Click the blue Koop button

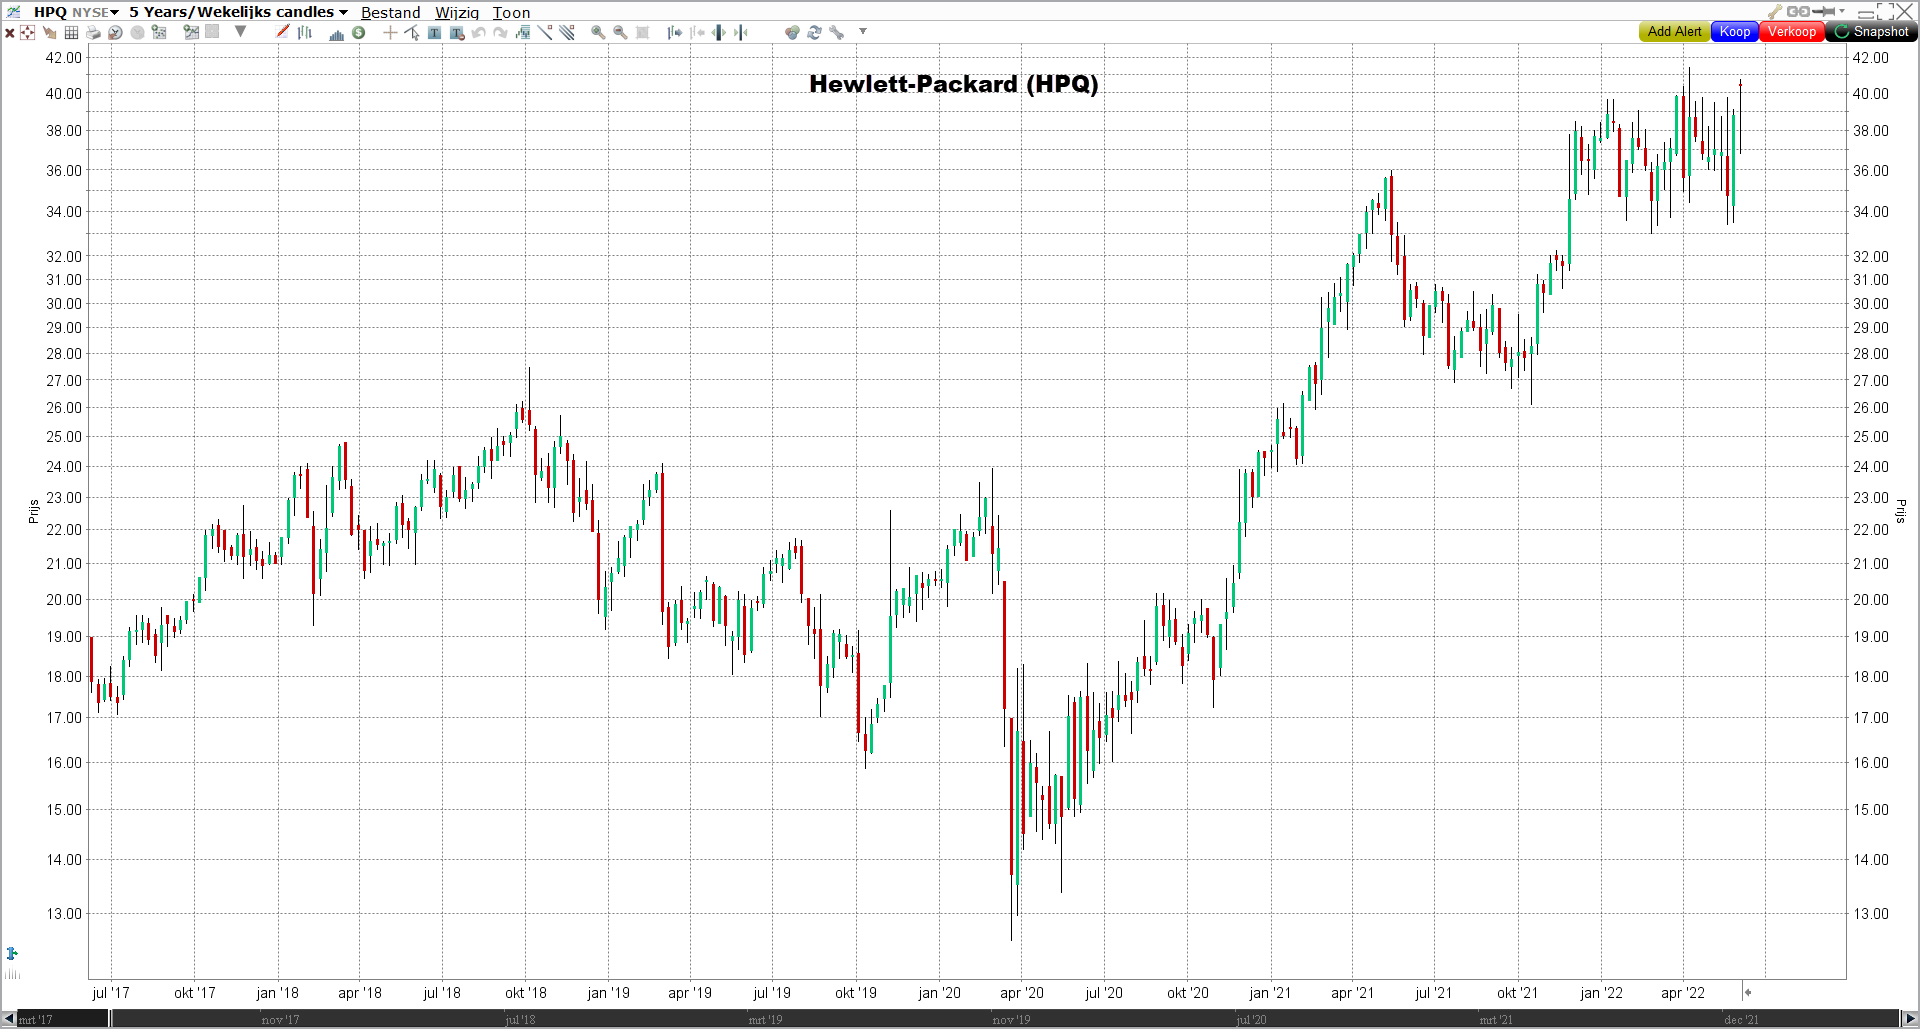(x=1735, y=32)
